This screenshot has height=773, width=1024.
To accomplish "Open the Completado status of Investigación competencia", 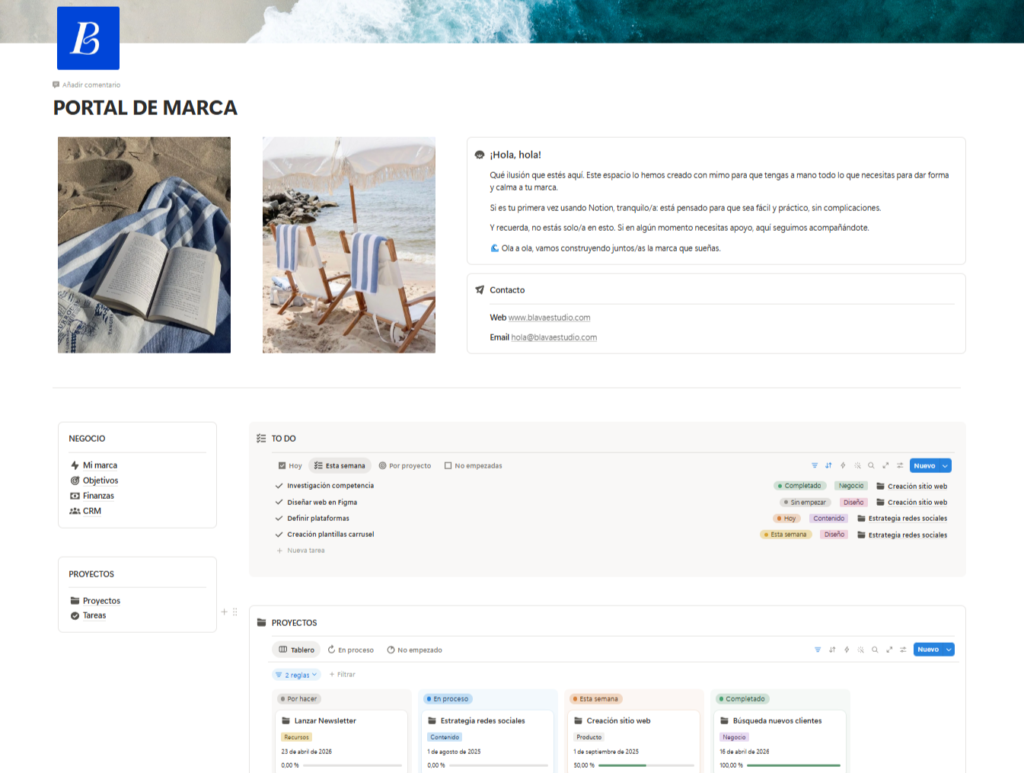I will tap(800, 486).
